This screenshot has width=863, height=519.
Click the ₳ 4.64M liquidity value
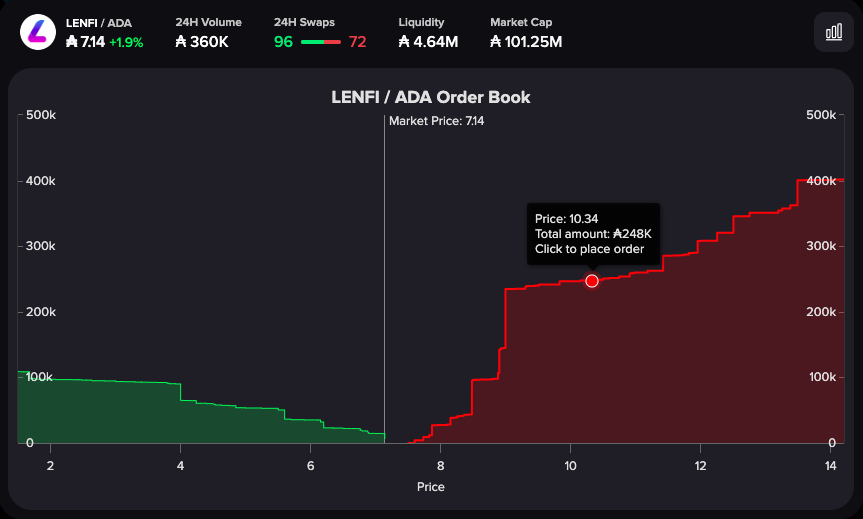[428, 42]
